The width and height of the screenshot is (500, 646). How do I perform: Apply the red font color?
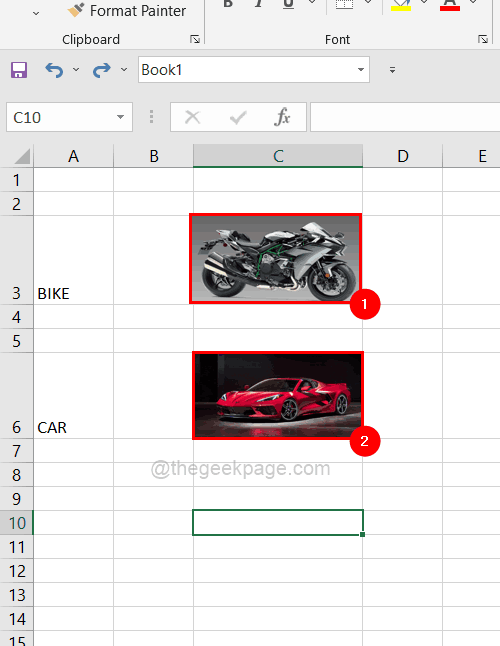[450, 5]
